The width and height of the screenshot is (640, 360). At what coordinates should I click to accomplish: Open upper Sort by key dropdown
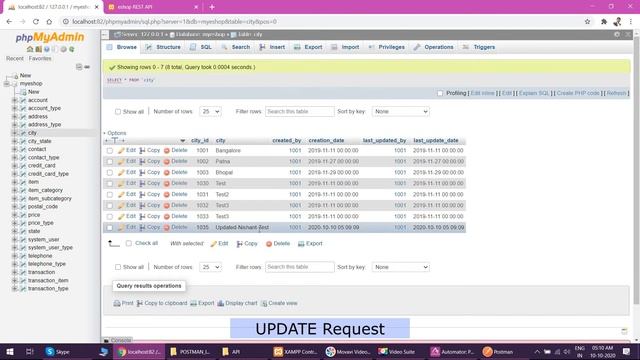click(400, 111)
